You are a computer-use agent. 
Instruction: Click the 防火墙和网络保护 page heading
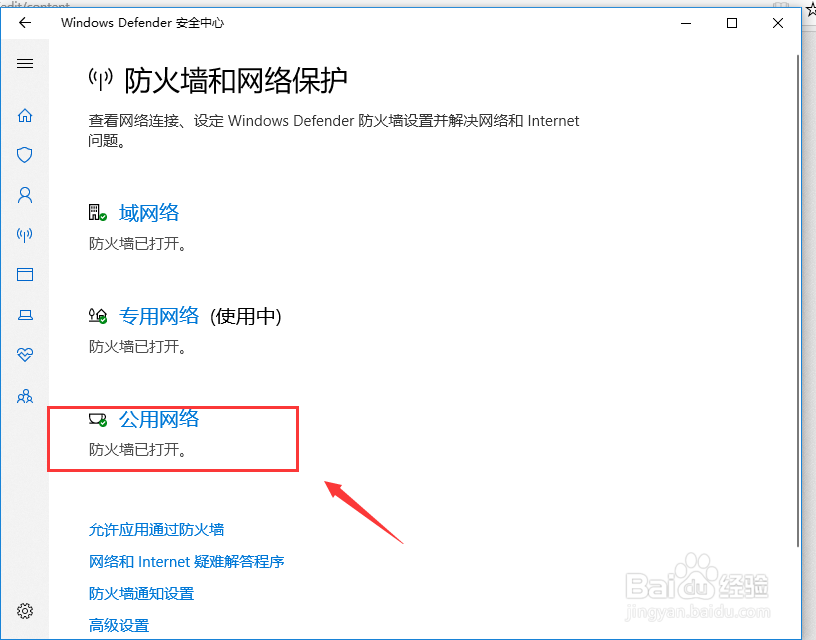[236, 81]
